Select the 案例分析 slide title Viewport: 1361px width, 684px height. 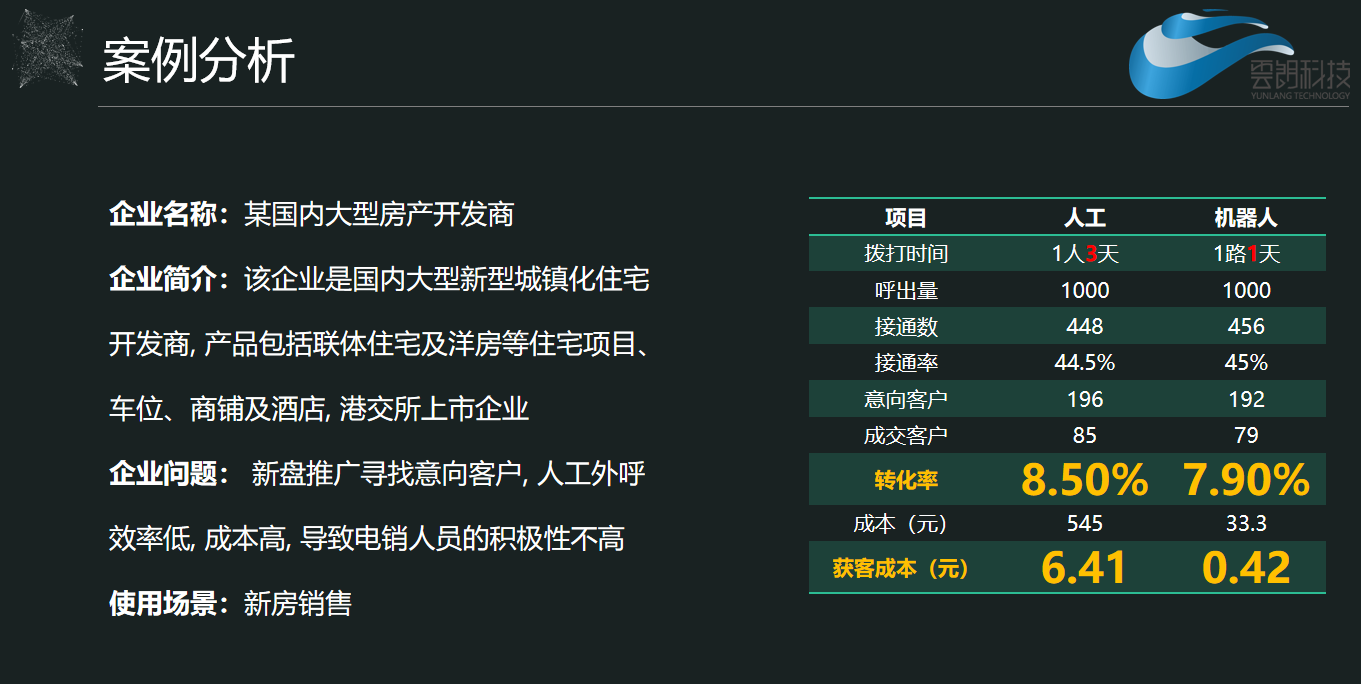click(199, 61)
